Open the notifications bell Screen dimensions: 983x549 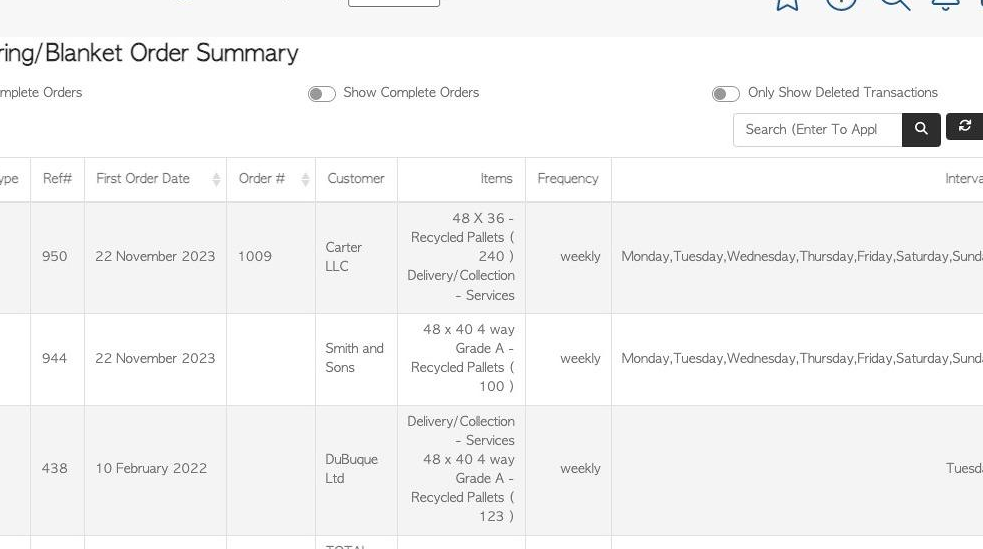[945, 4]
